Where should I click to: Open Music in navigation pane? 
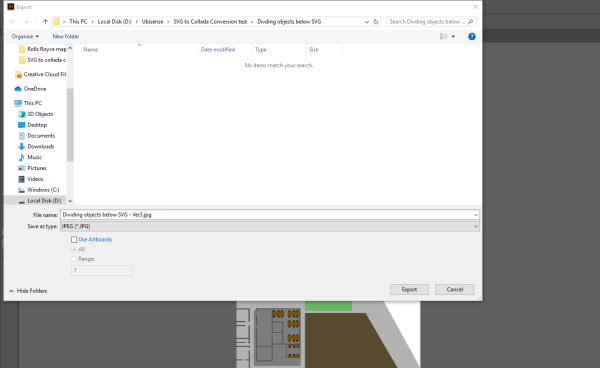(30, 157)
